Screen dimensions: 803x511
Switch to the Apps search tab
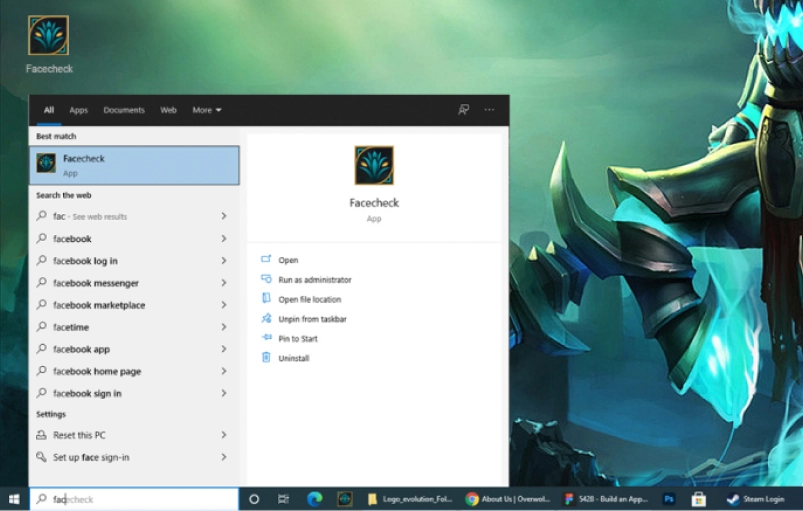pyautogui.click(x=78, y=110)
